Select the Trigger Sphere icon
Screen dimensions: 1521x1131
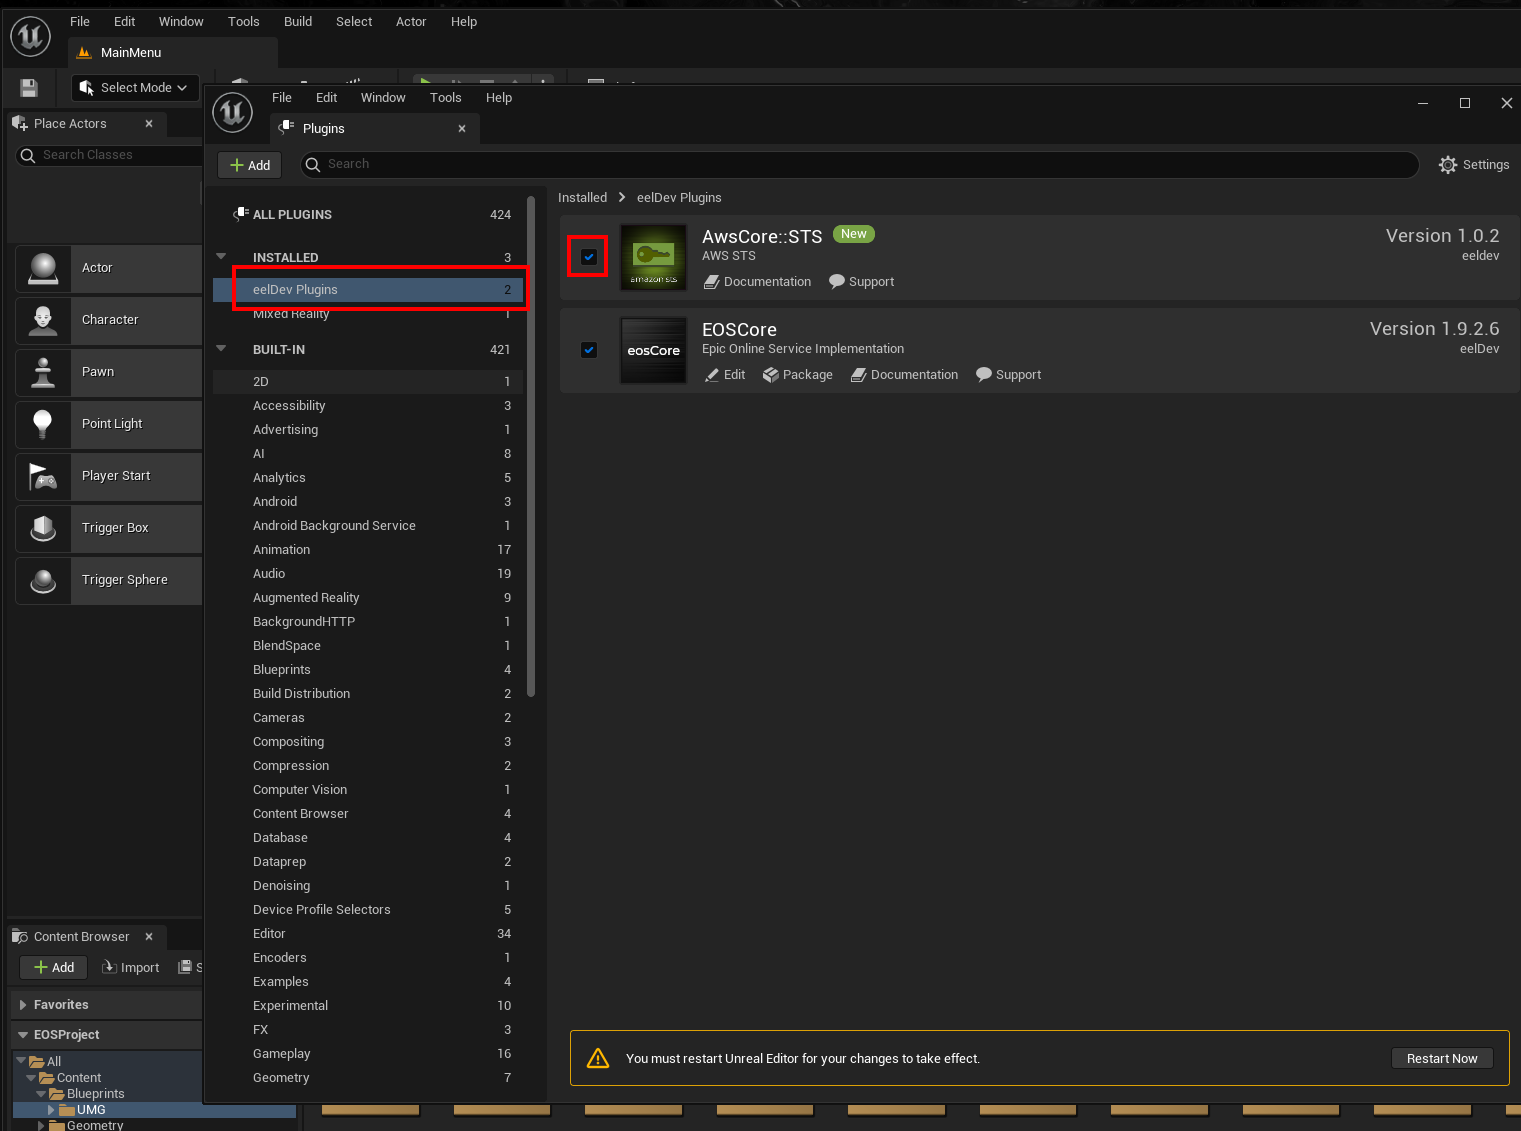[x=43, y=581]
